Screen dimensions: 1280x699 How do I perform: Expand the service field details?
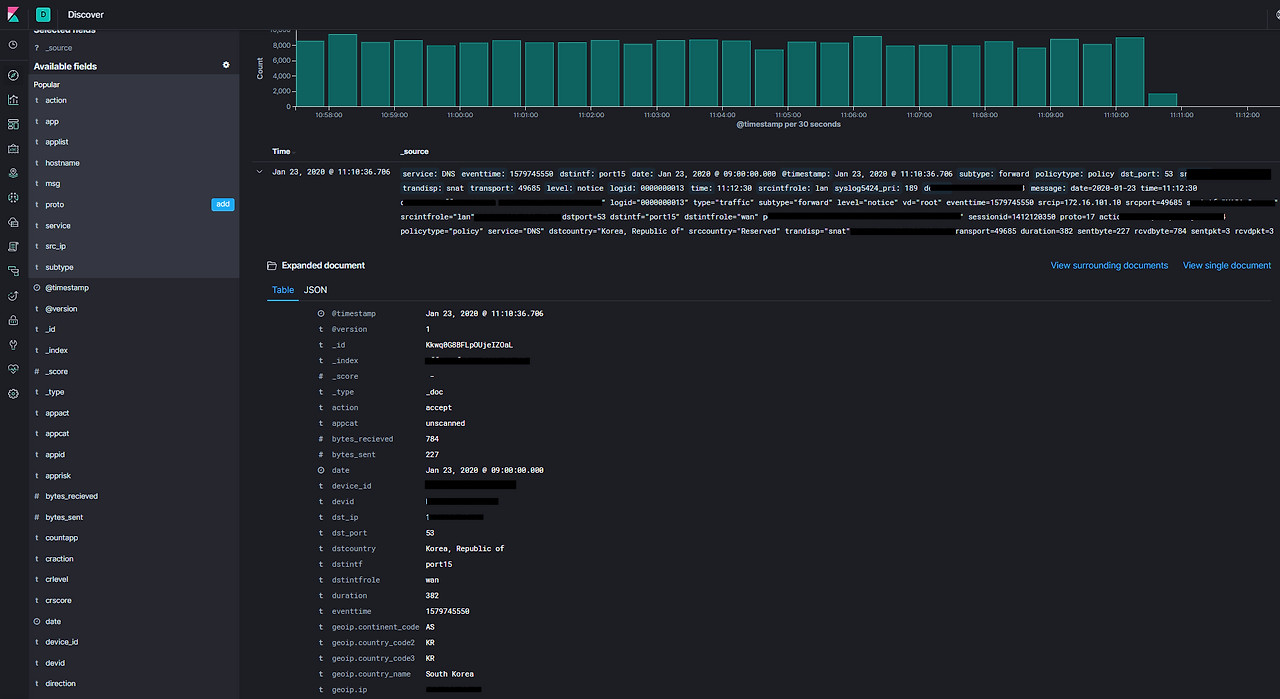58,225
